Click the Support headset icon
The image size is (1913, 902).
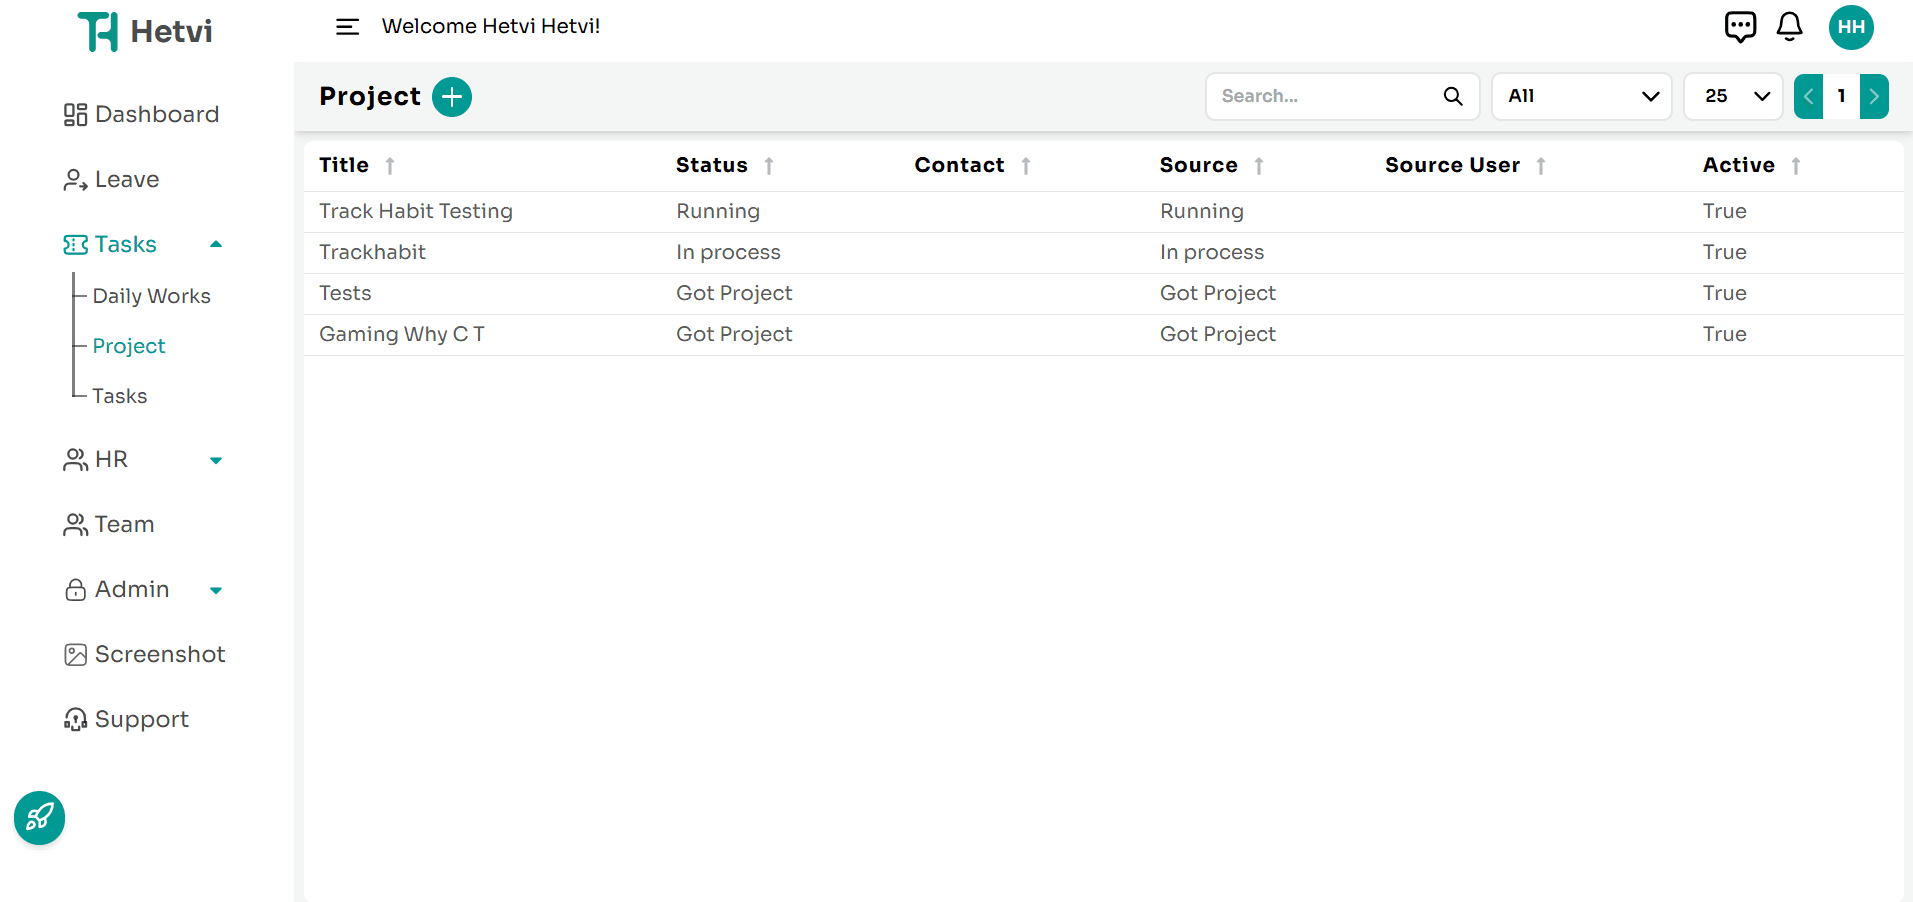75,720
